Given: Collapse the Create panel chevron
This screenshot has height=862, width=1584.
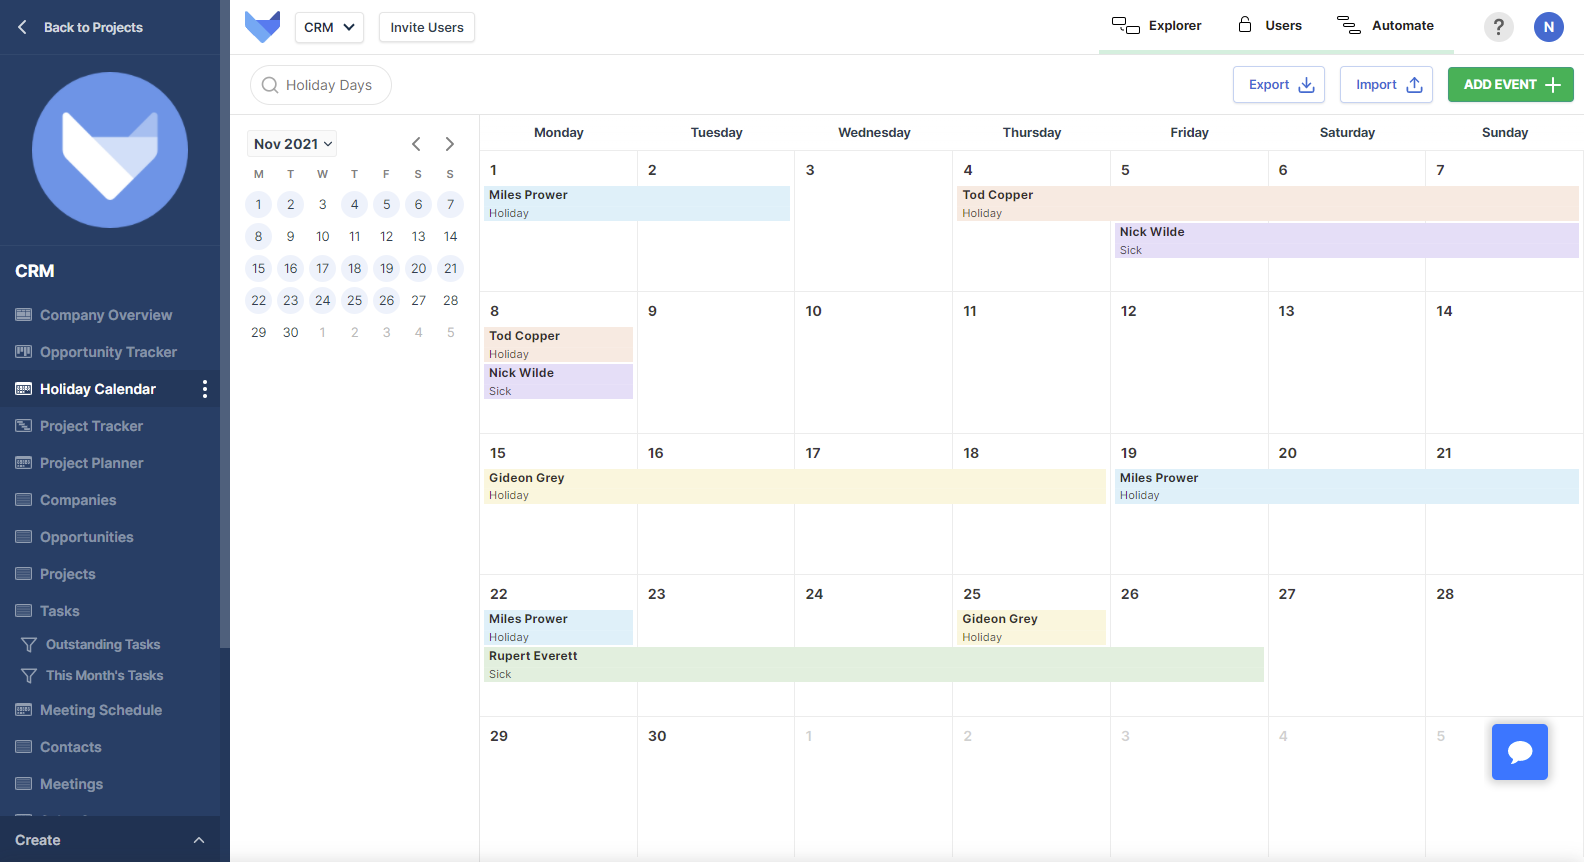Looking at the screenshot, I should (199, 840).
